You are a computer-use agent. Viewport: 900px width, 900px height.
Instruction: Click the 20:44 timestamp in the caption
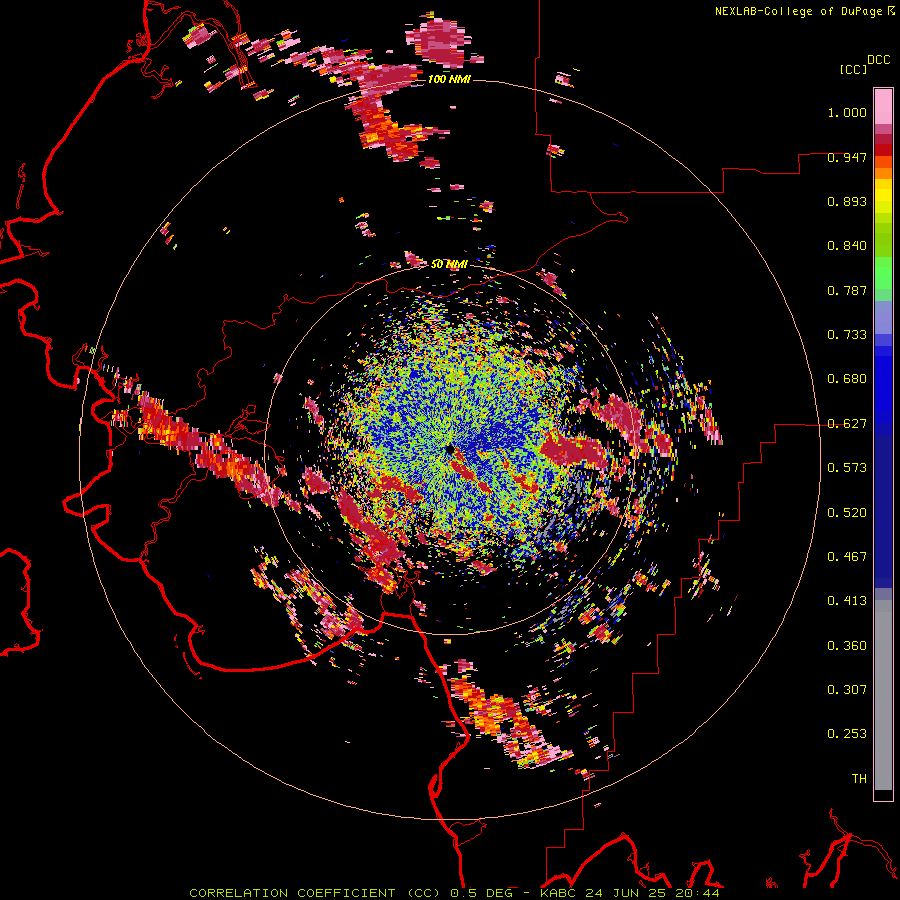[x=697, y=893]
